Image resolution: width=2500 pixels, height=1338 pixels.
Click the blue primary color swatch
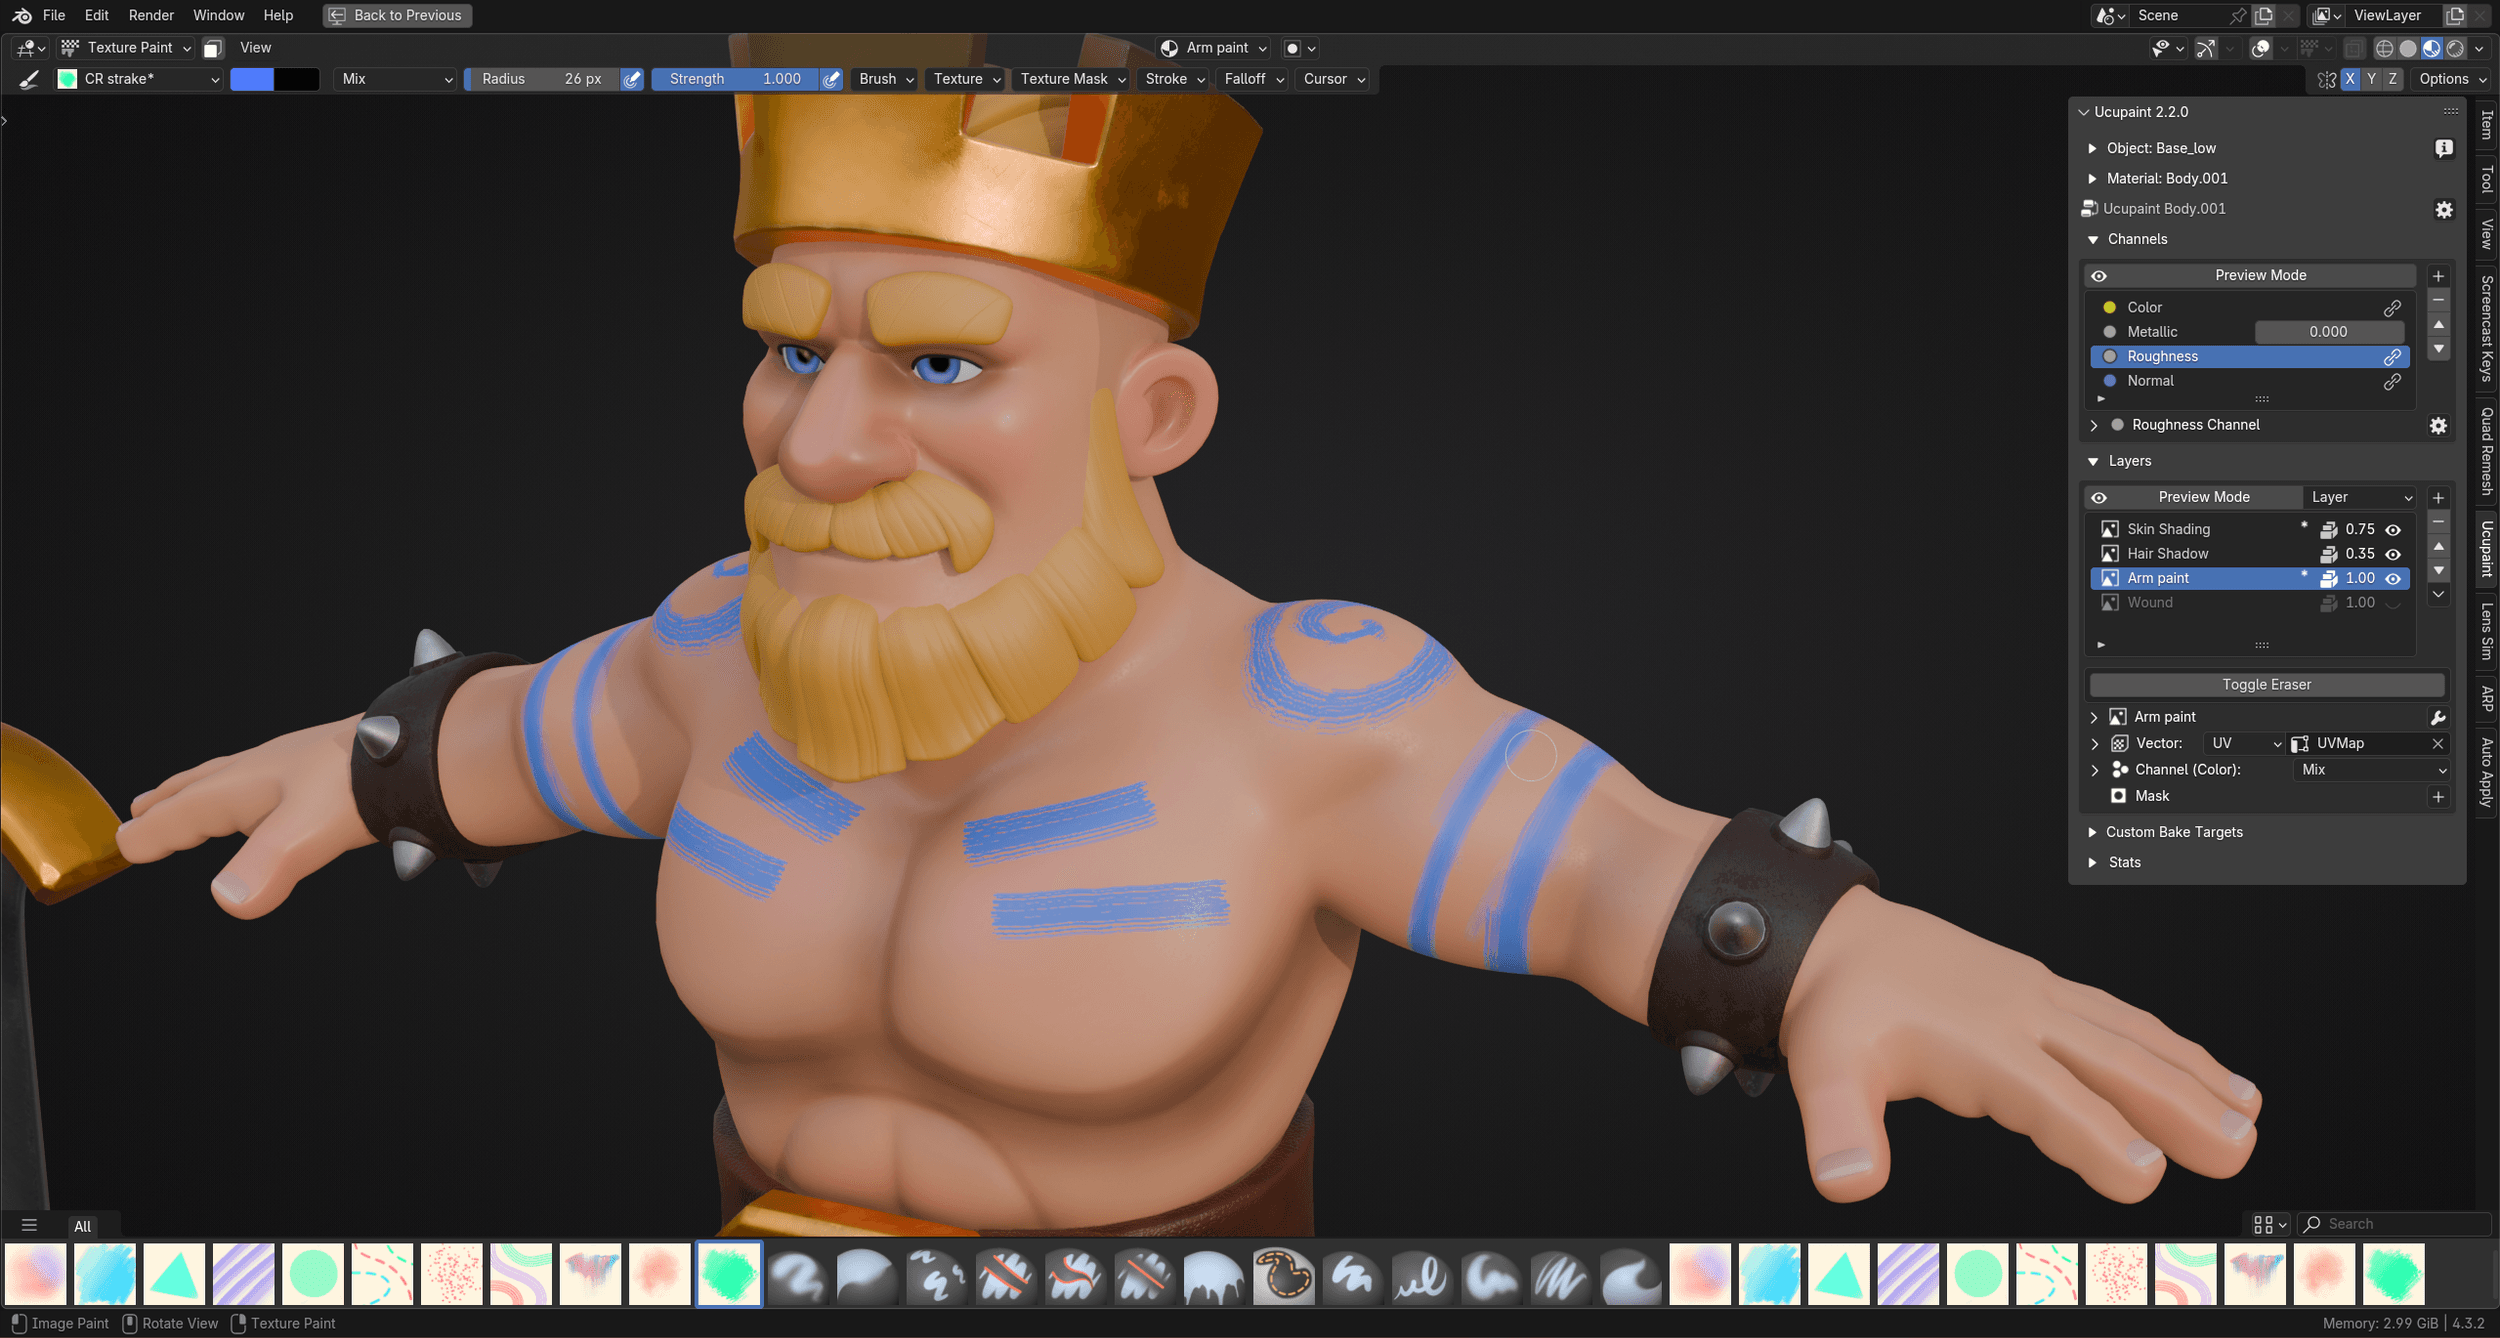click(x=252, y=79)
